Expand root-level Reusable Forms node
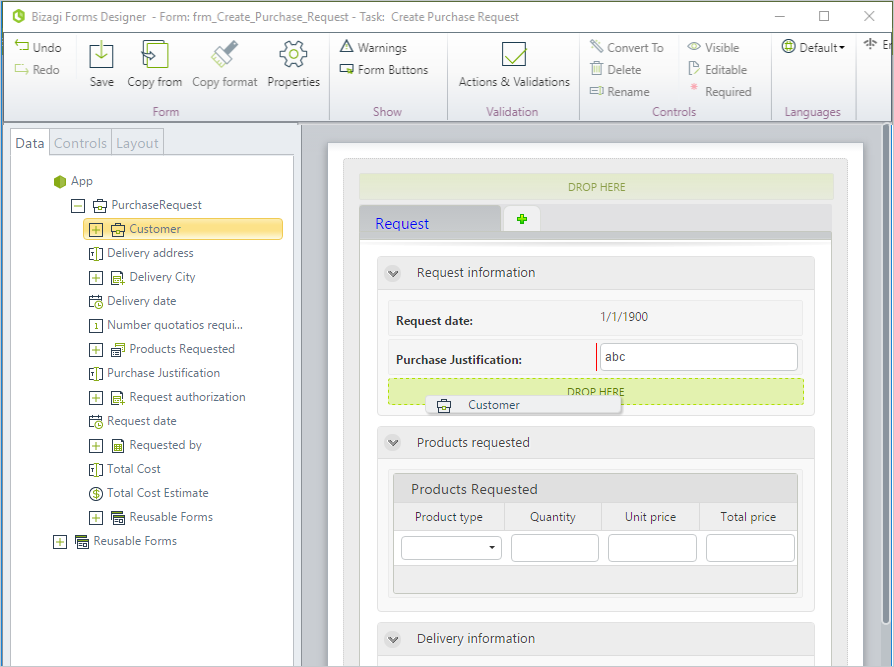The height and width of the screenshot is (667, 894). (x=60, y=542)
